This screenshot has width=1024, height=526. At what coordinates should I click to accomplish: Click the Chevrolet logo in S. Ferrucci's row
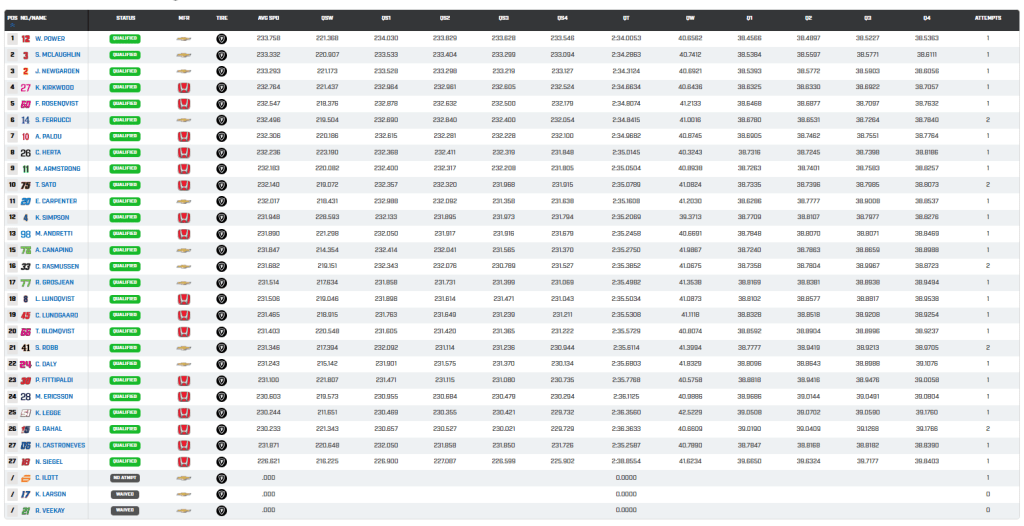click(184, 120)
